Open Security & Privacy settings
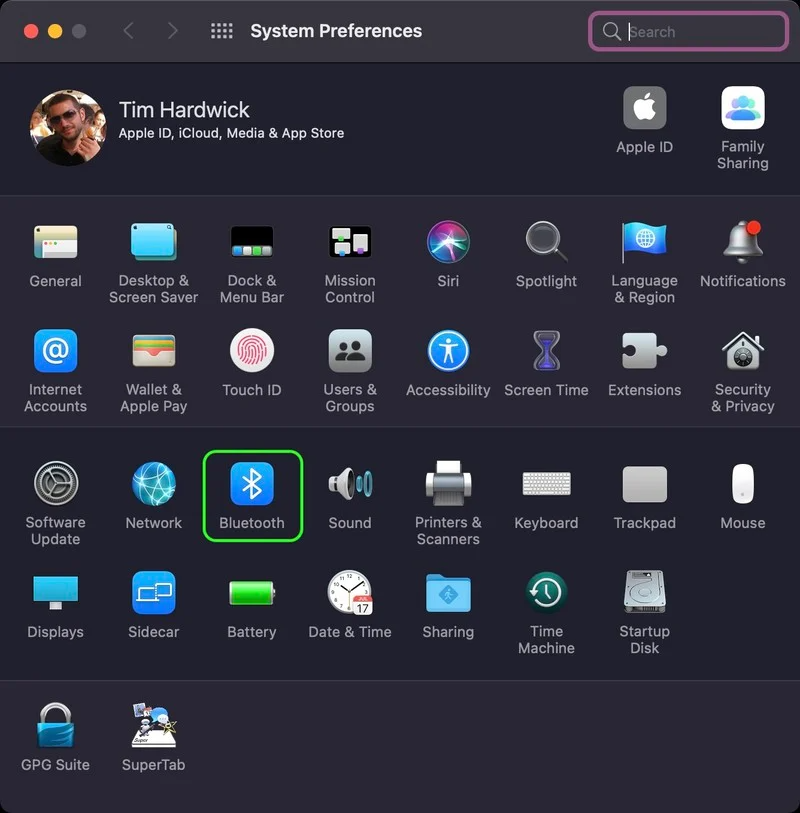 coord(743,353)
